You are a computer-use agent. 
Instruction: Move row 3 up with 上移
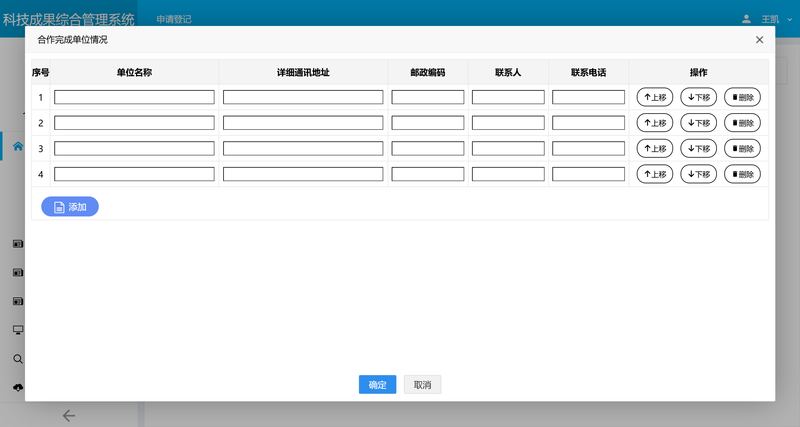click(x=655, y=148)
